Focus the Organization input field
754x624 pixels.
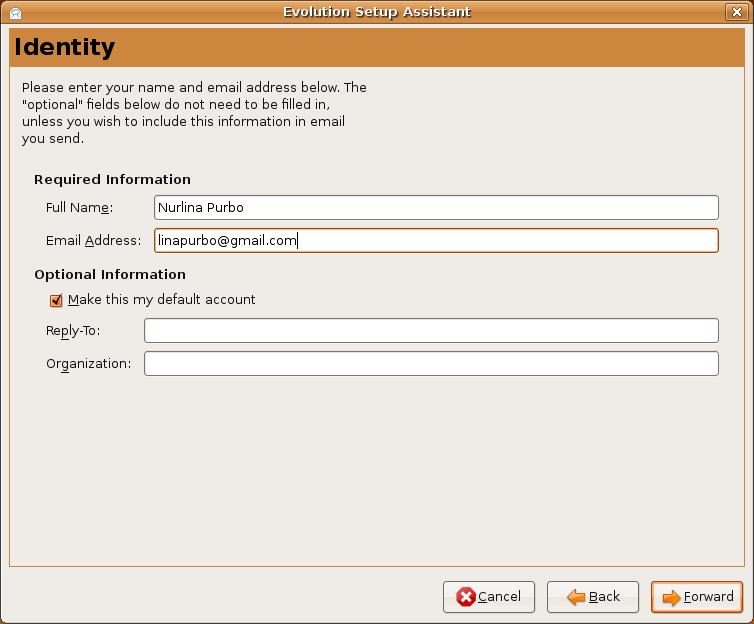[431, 363]
